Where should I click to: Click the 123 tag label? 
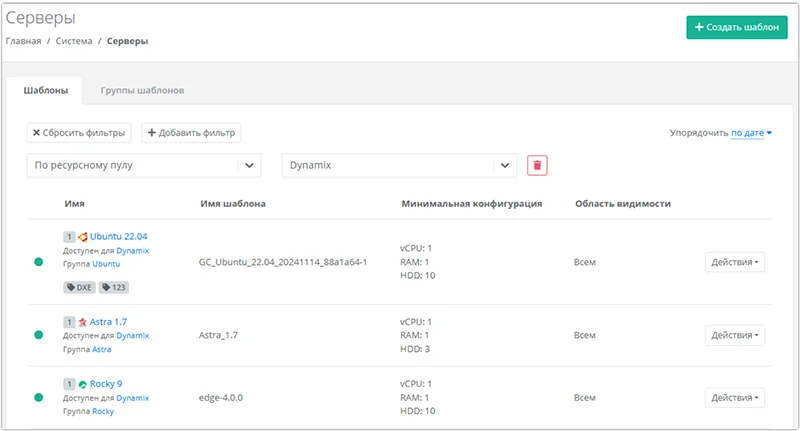tap(113, 287)
